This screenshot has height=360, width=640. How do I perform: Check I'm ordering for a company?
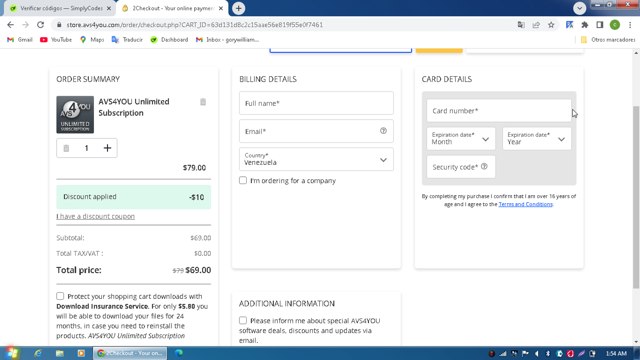243,180
